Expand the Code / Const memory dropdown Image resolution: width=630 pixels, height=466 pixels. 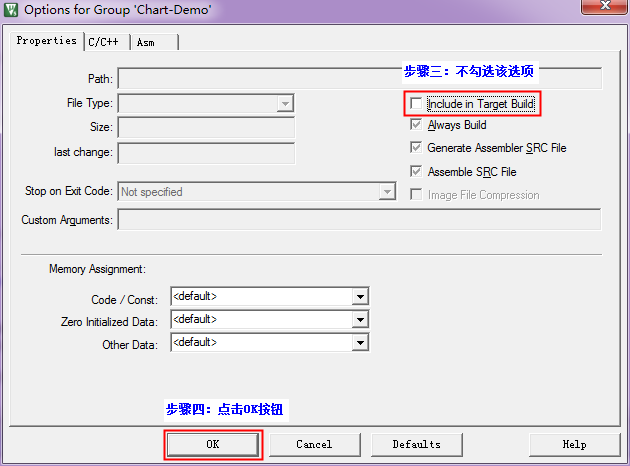coord(360,297)
